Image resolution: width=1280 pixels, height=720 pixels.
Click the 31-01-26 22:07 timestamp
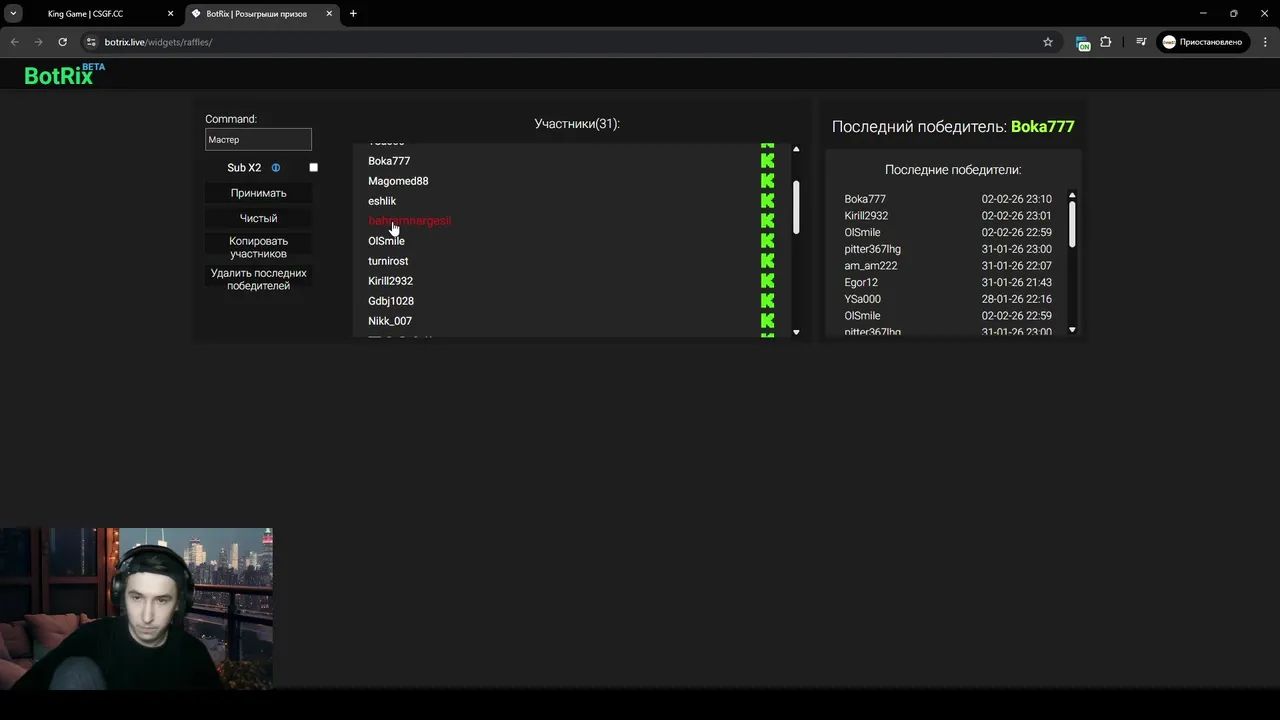coord(1016,266)
